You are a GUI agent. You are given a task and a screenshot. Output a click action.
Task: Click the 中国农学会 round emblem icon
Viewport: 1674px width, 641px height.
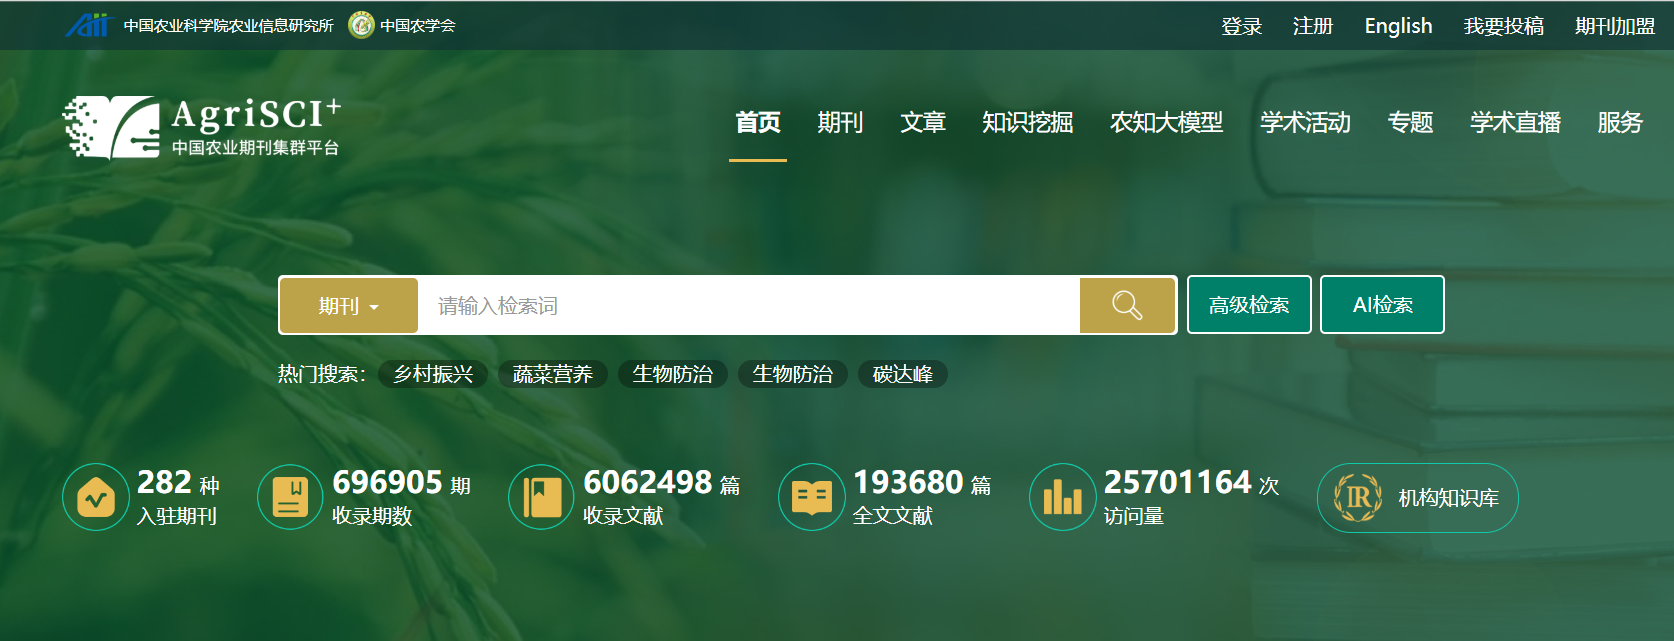click(361, 25)
